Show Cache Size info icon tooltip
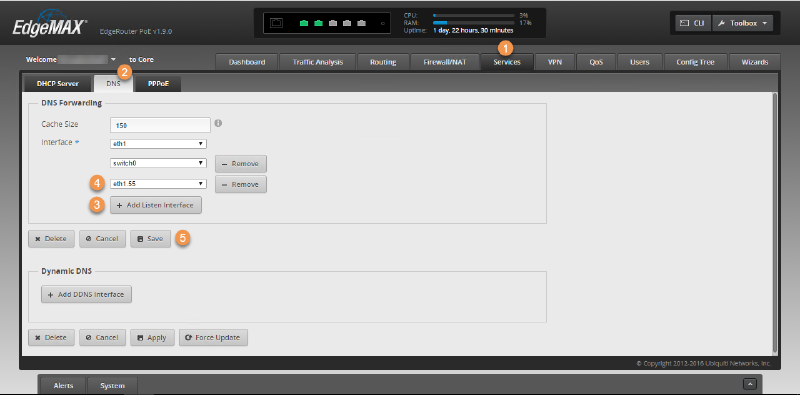The width and height of the screenshot is (800, 395). click(218, 124)
